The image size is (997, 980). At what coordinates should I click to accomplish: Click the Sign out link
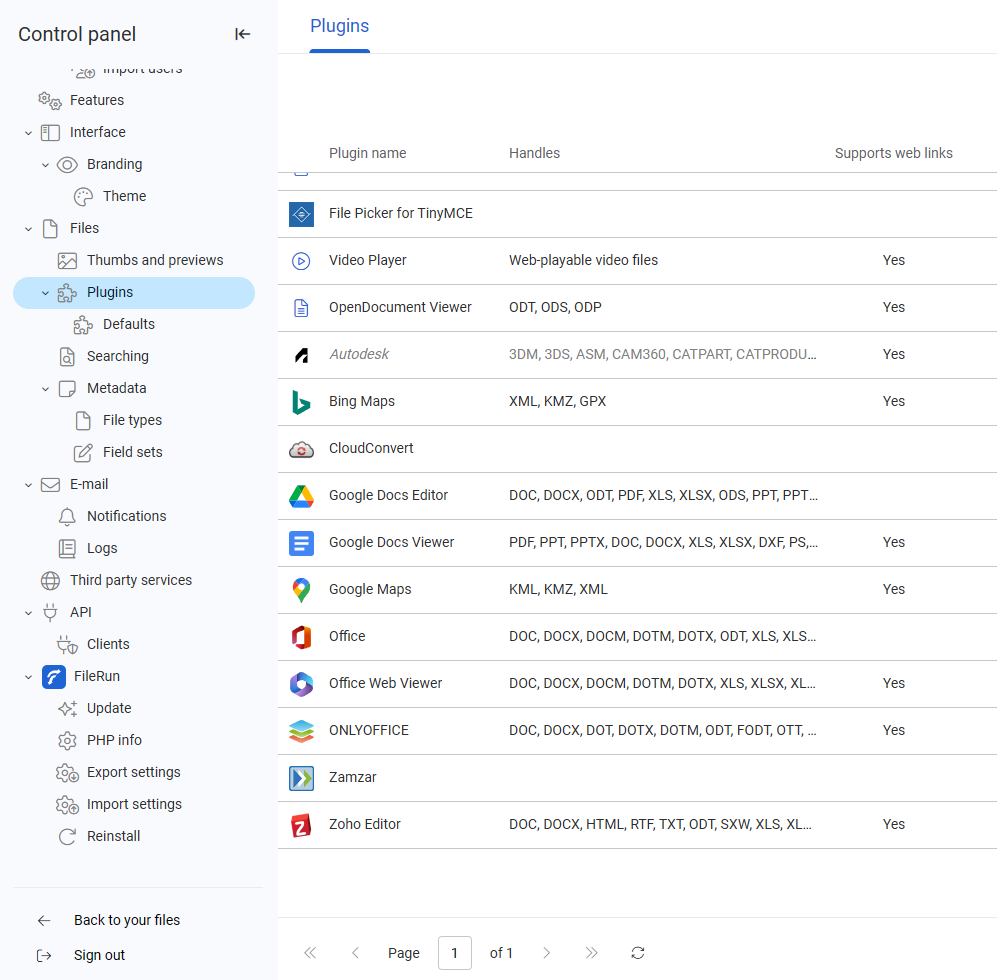click(99, 955)
